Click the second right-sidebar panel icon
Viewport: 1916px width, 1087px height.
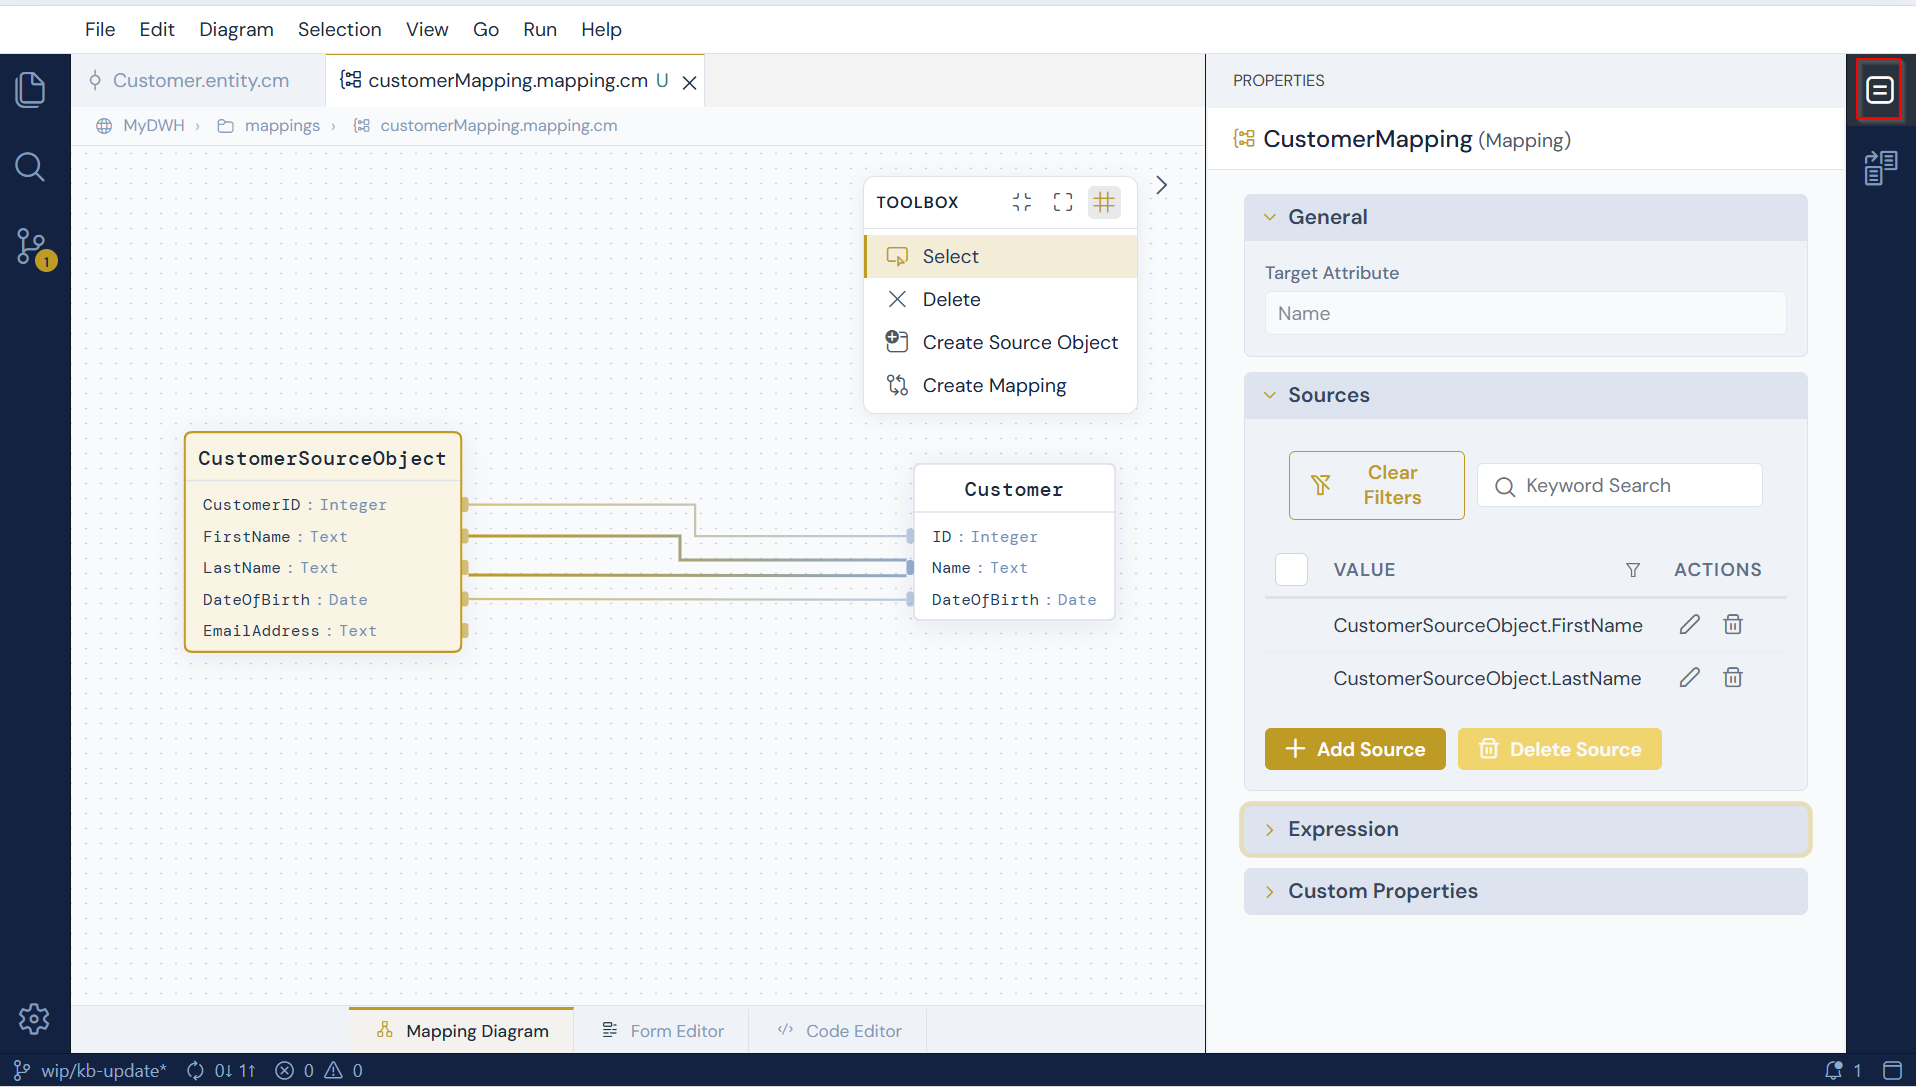[1880, 168]
